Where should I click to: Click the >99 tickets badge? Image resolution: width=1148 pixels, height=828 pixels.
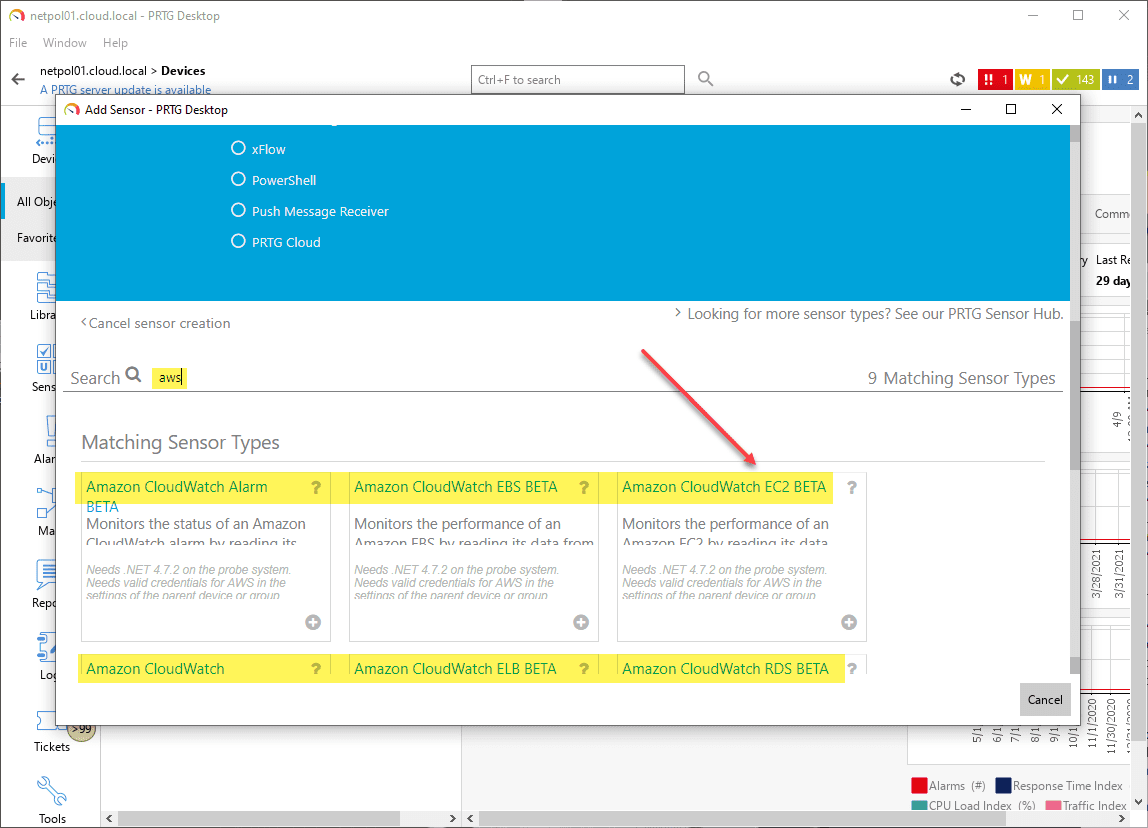click(x=81, y=730)
